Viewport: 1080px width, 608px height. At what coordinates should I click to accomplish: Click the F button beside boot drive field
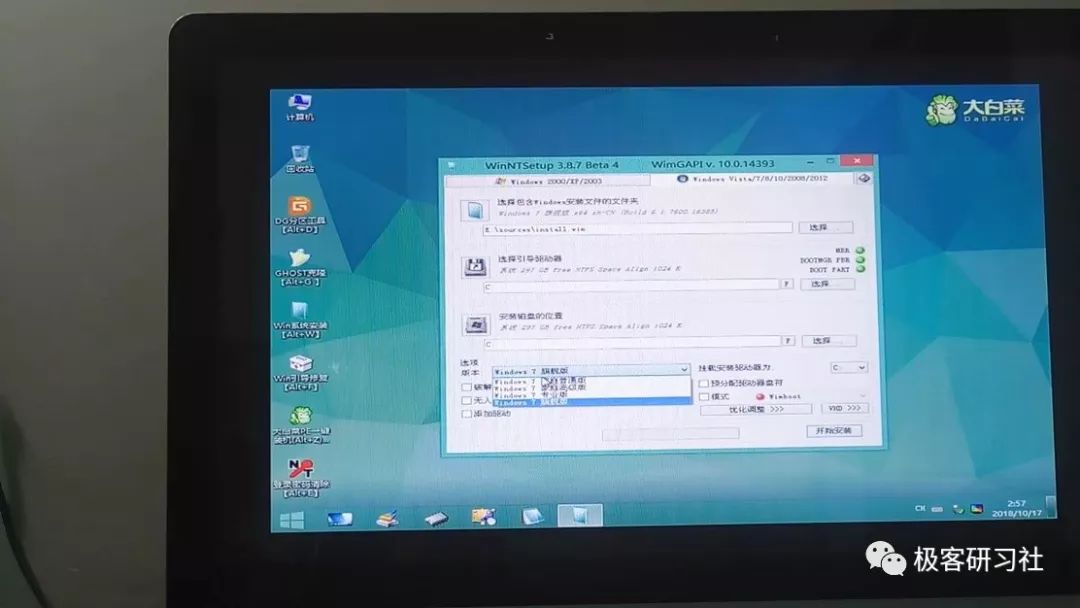[787, 284]
